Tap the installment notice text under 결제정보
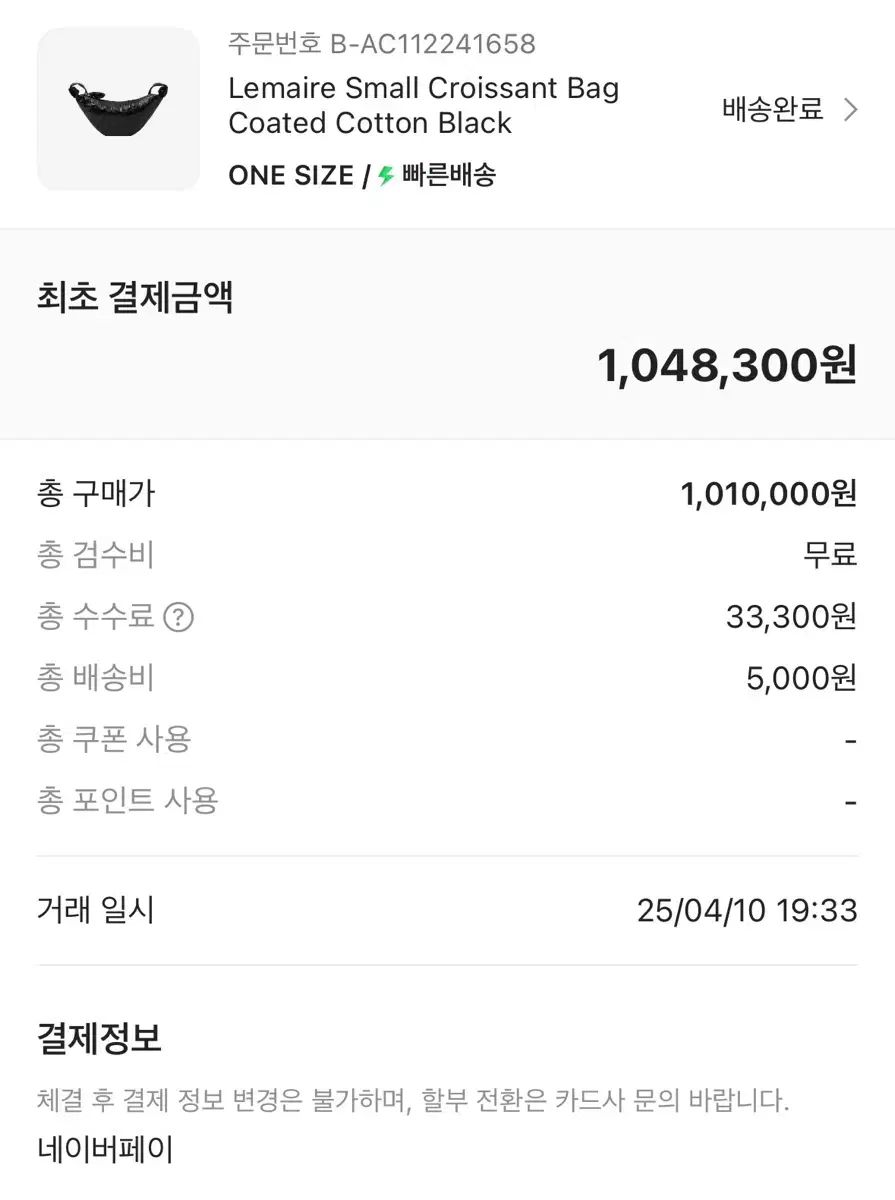This screenshot has width=895, height=1200. tap(413, 1102)
